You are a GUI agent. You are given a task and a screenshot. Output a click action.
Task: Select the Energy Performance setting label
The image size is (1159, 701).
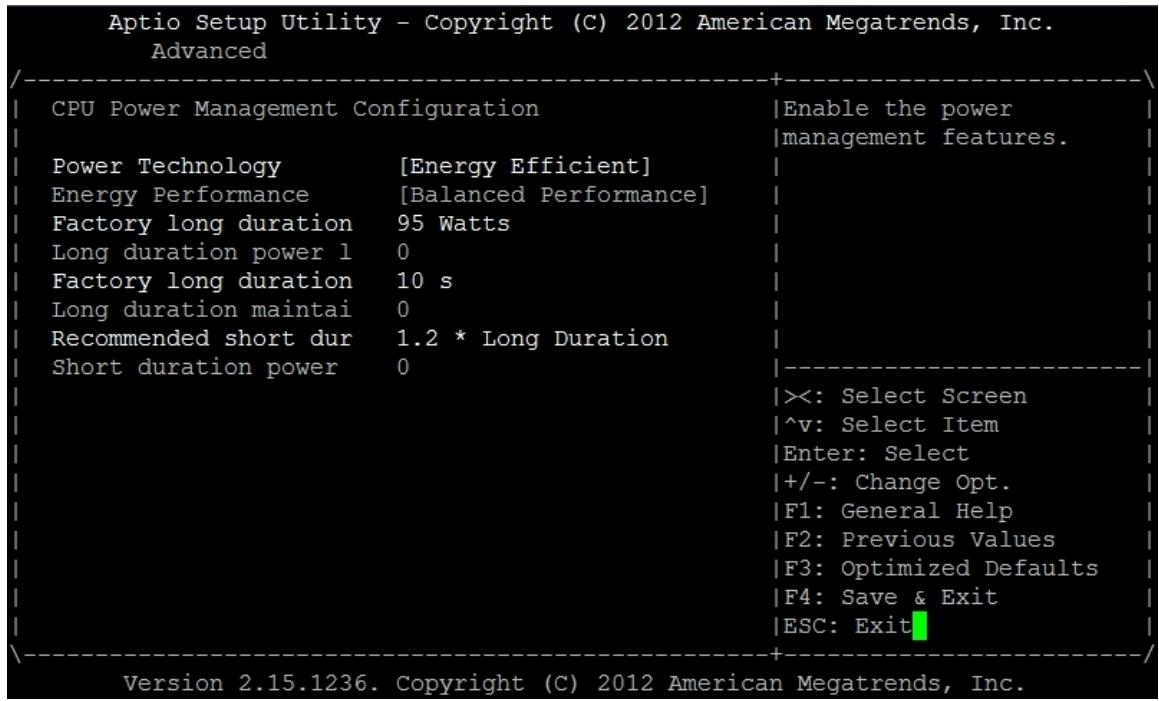click(x=180, y=195)
